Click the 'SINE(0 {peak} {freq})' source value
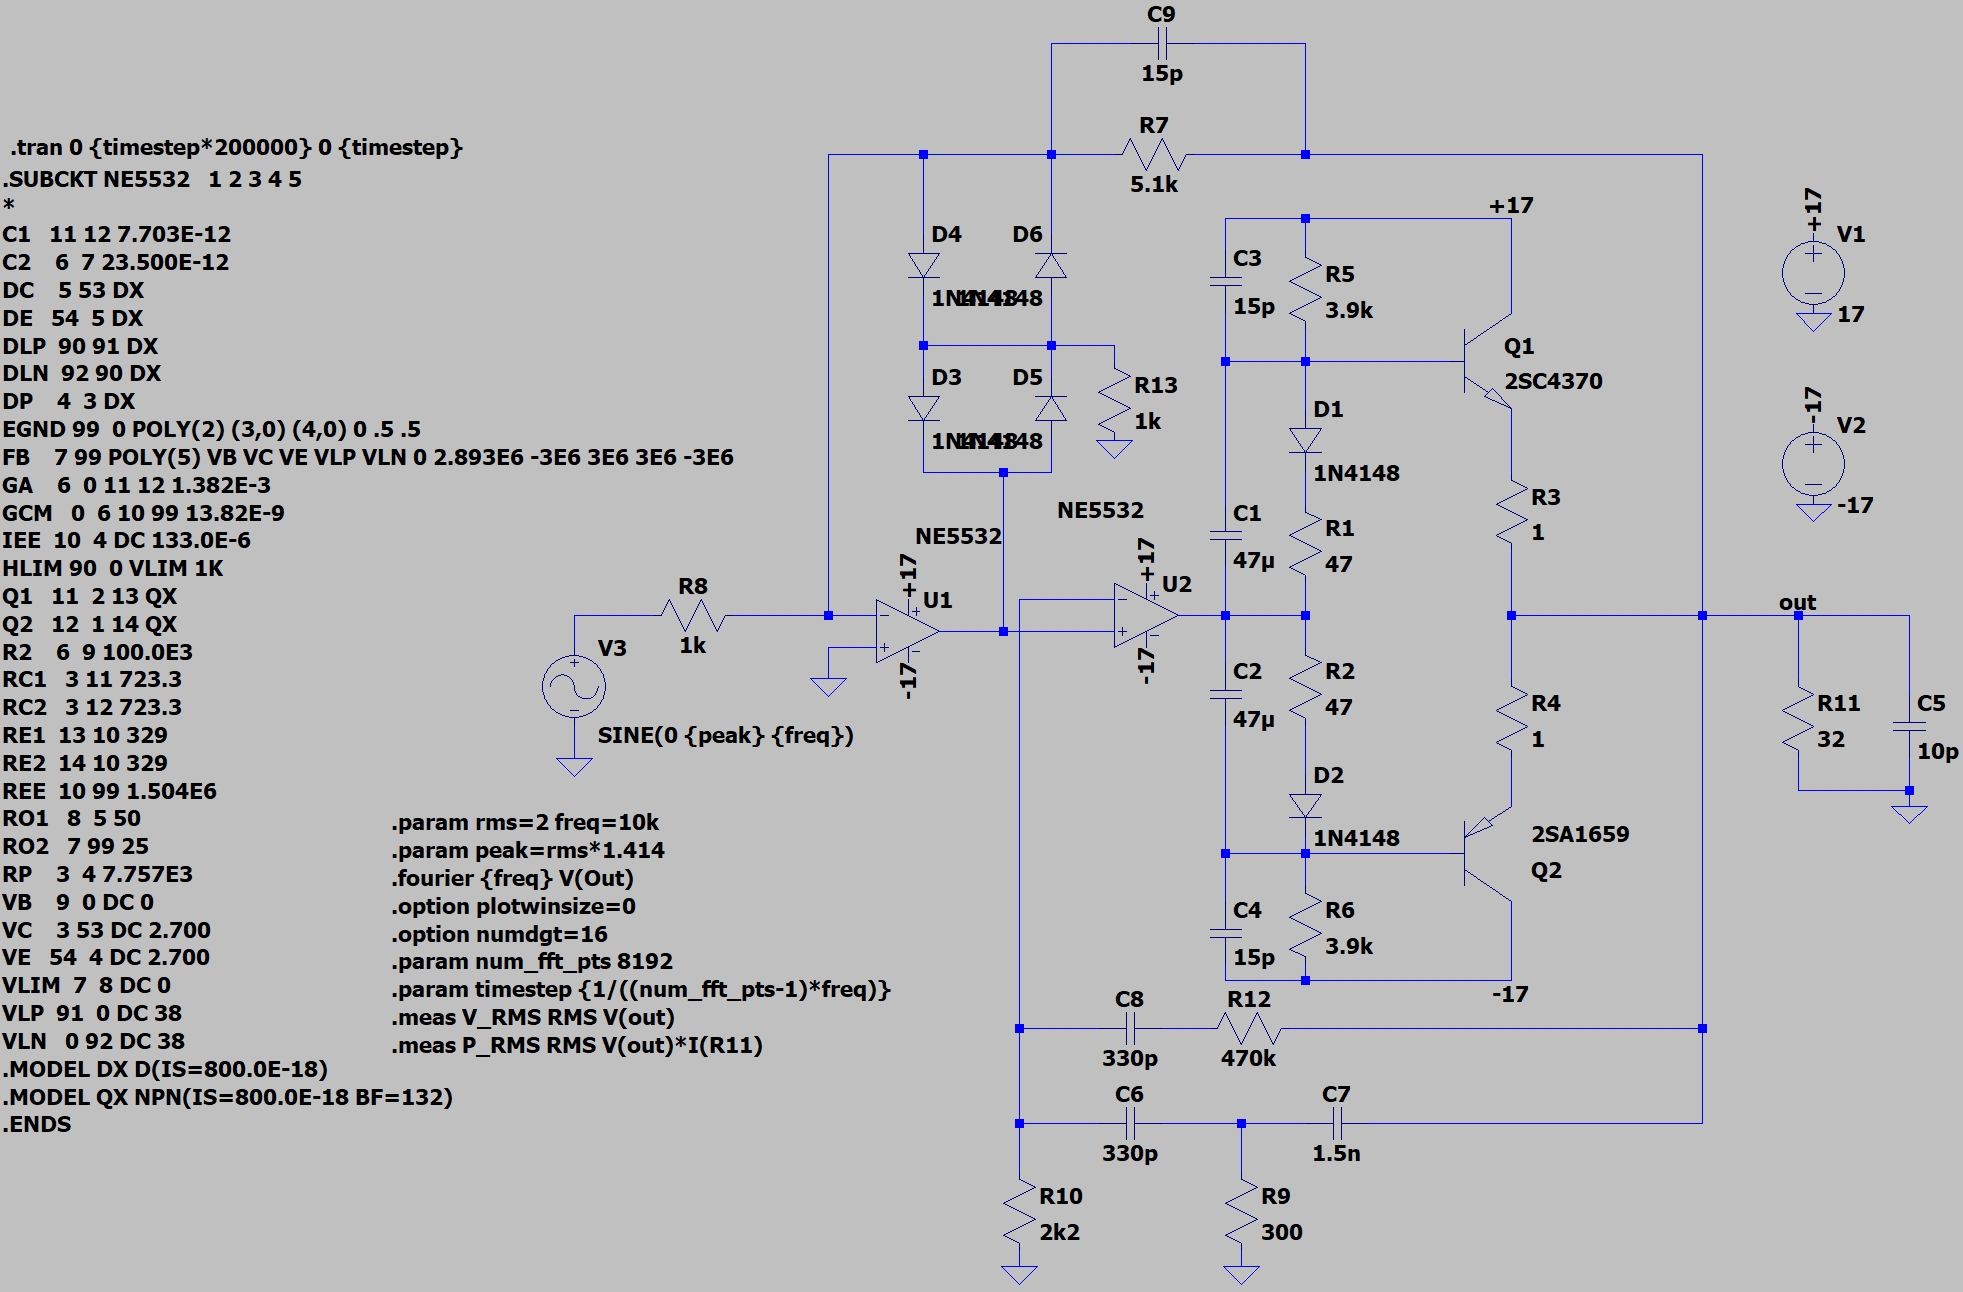This screenshot has height=1292, width=1963. [726, 735]
